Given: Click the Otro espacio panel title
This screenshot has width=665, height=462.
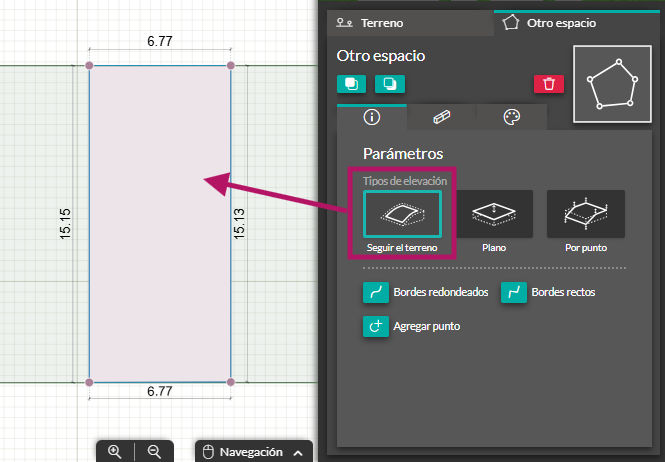Looking at the screenshot, I should pos(381,56).
